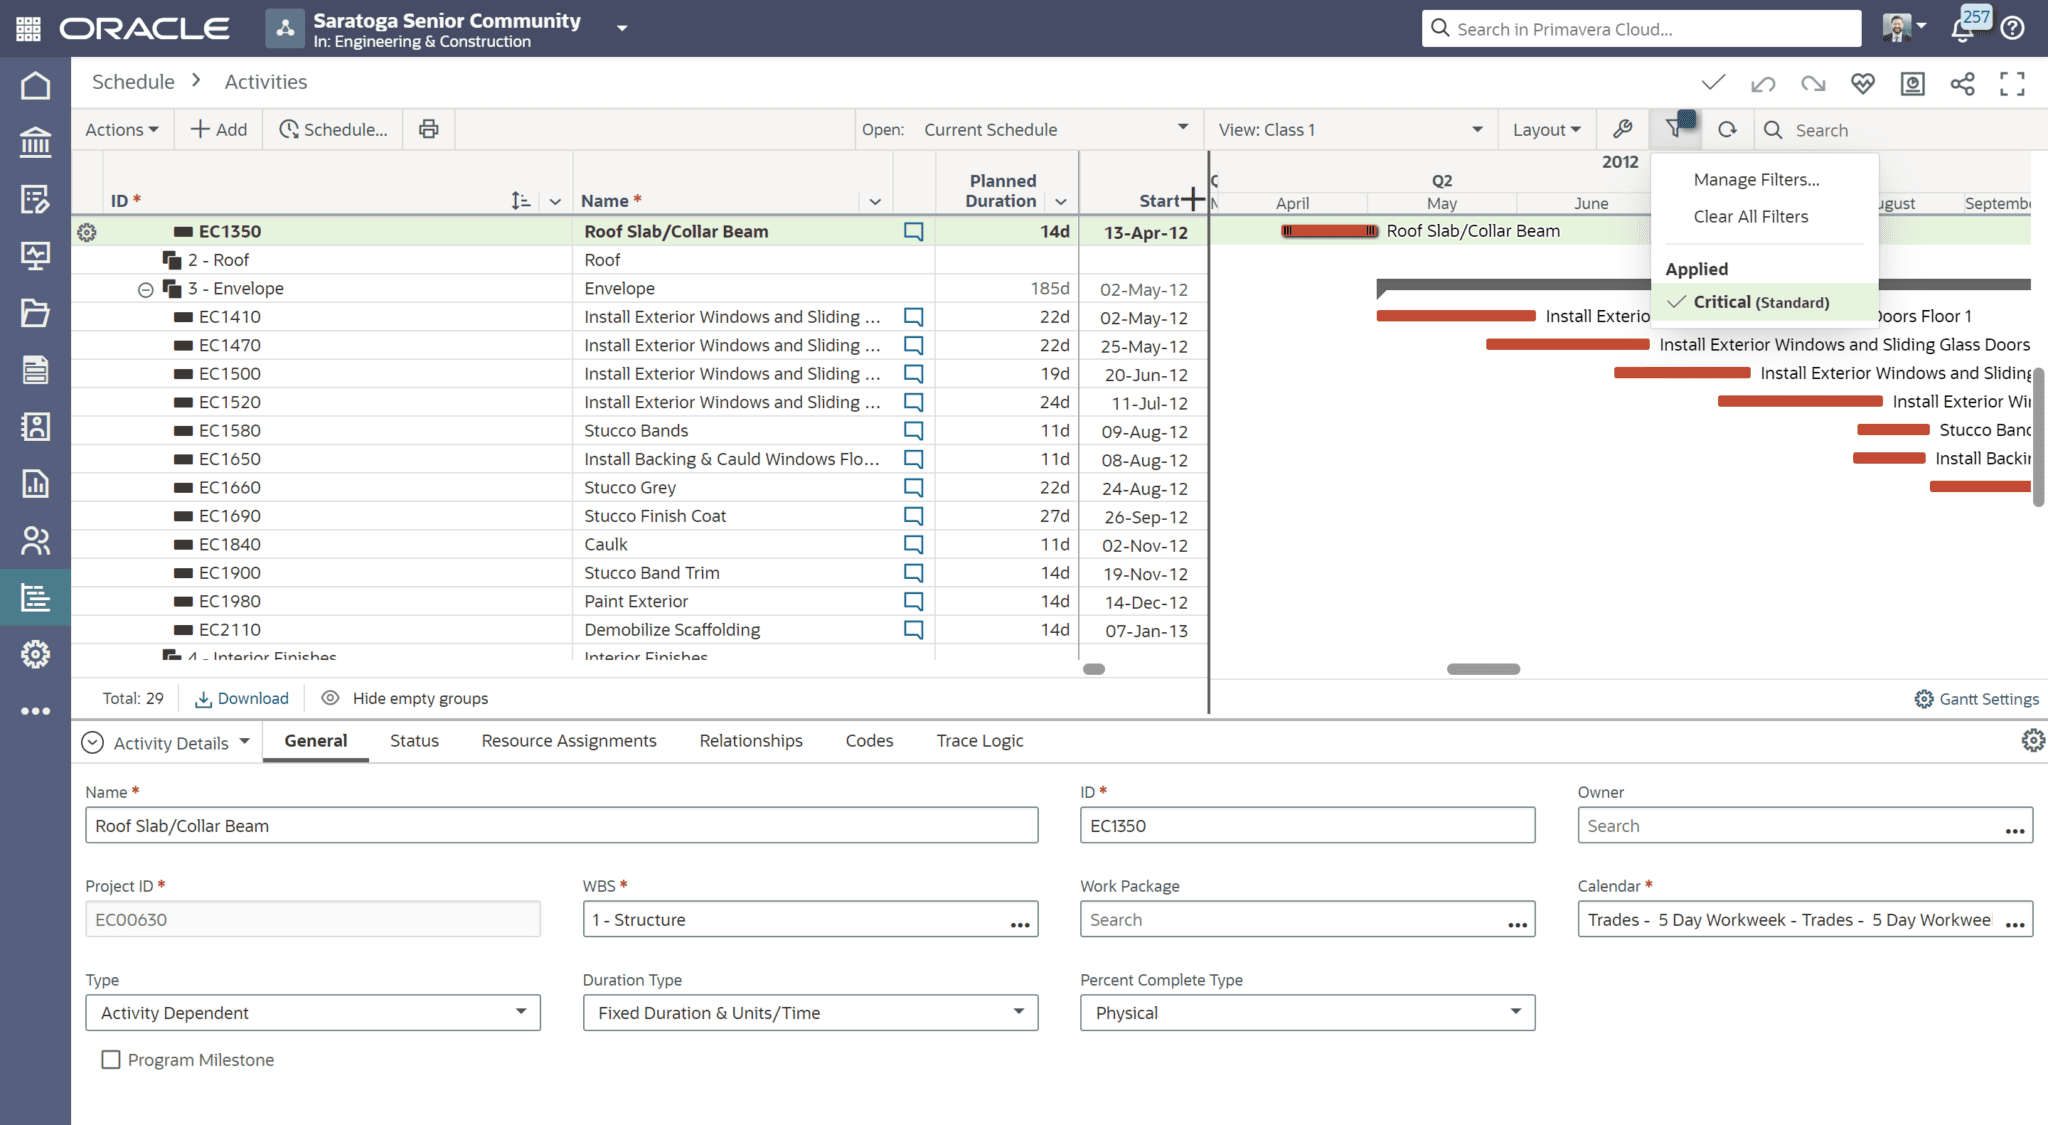Switch to the Relationships tab
Viewport: 2048px width, 1125px height.
751,740
